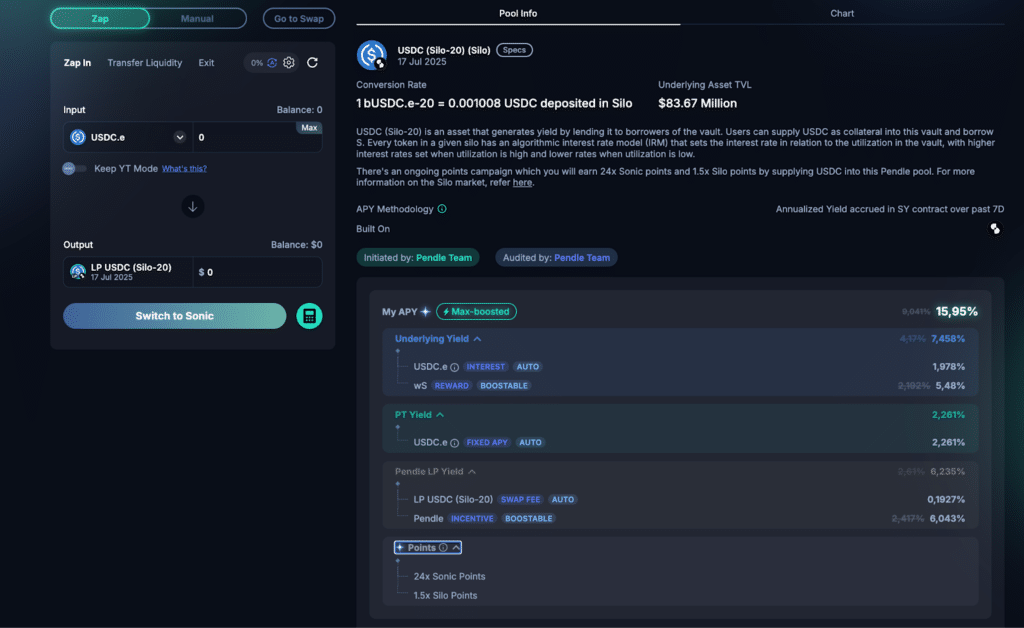
Task: Open the "What's this?" link
Action: 184,168
